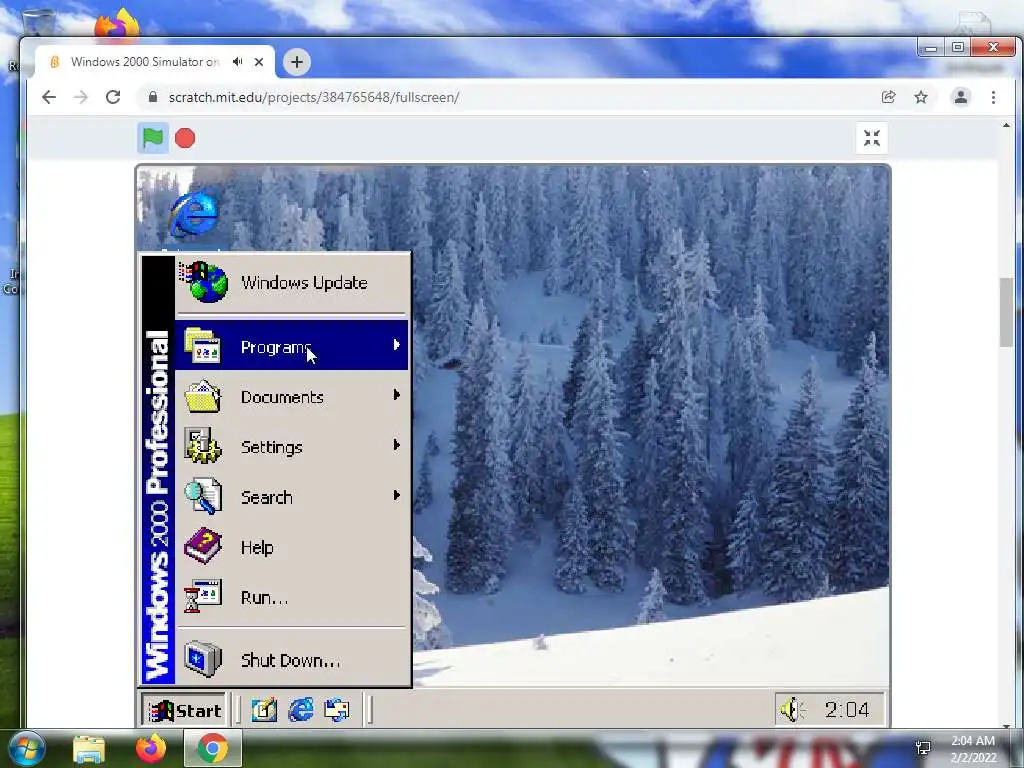Open Outlook Express quick launch icon
This screenshot has height=768, width=1024.
point(337,710)
